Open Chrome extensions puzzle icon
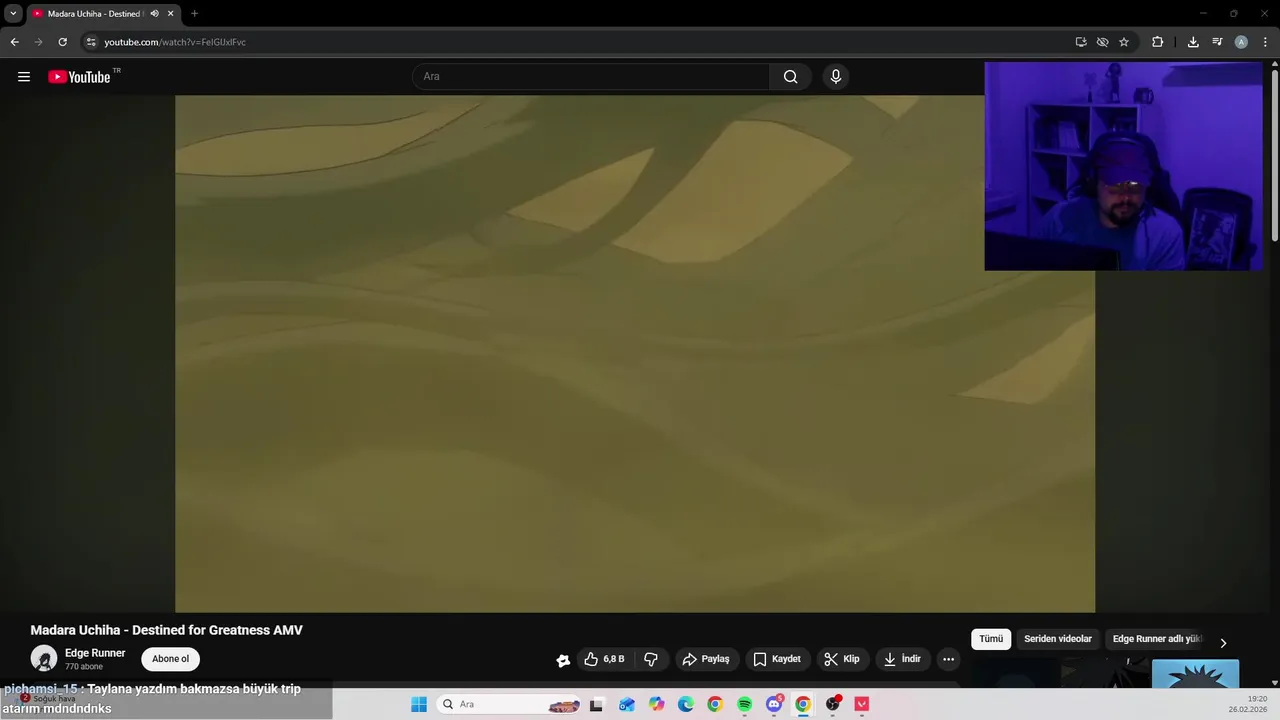 click(x=1158, y=42)
